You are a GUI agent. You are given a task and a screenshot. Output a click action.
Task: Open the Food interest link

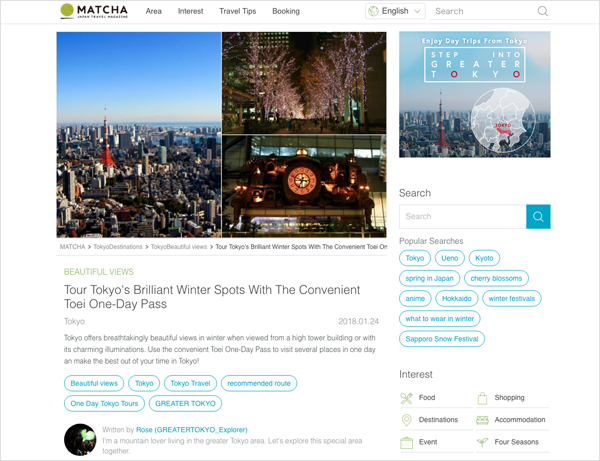[437, 398]
